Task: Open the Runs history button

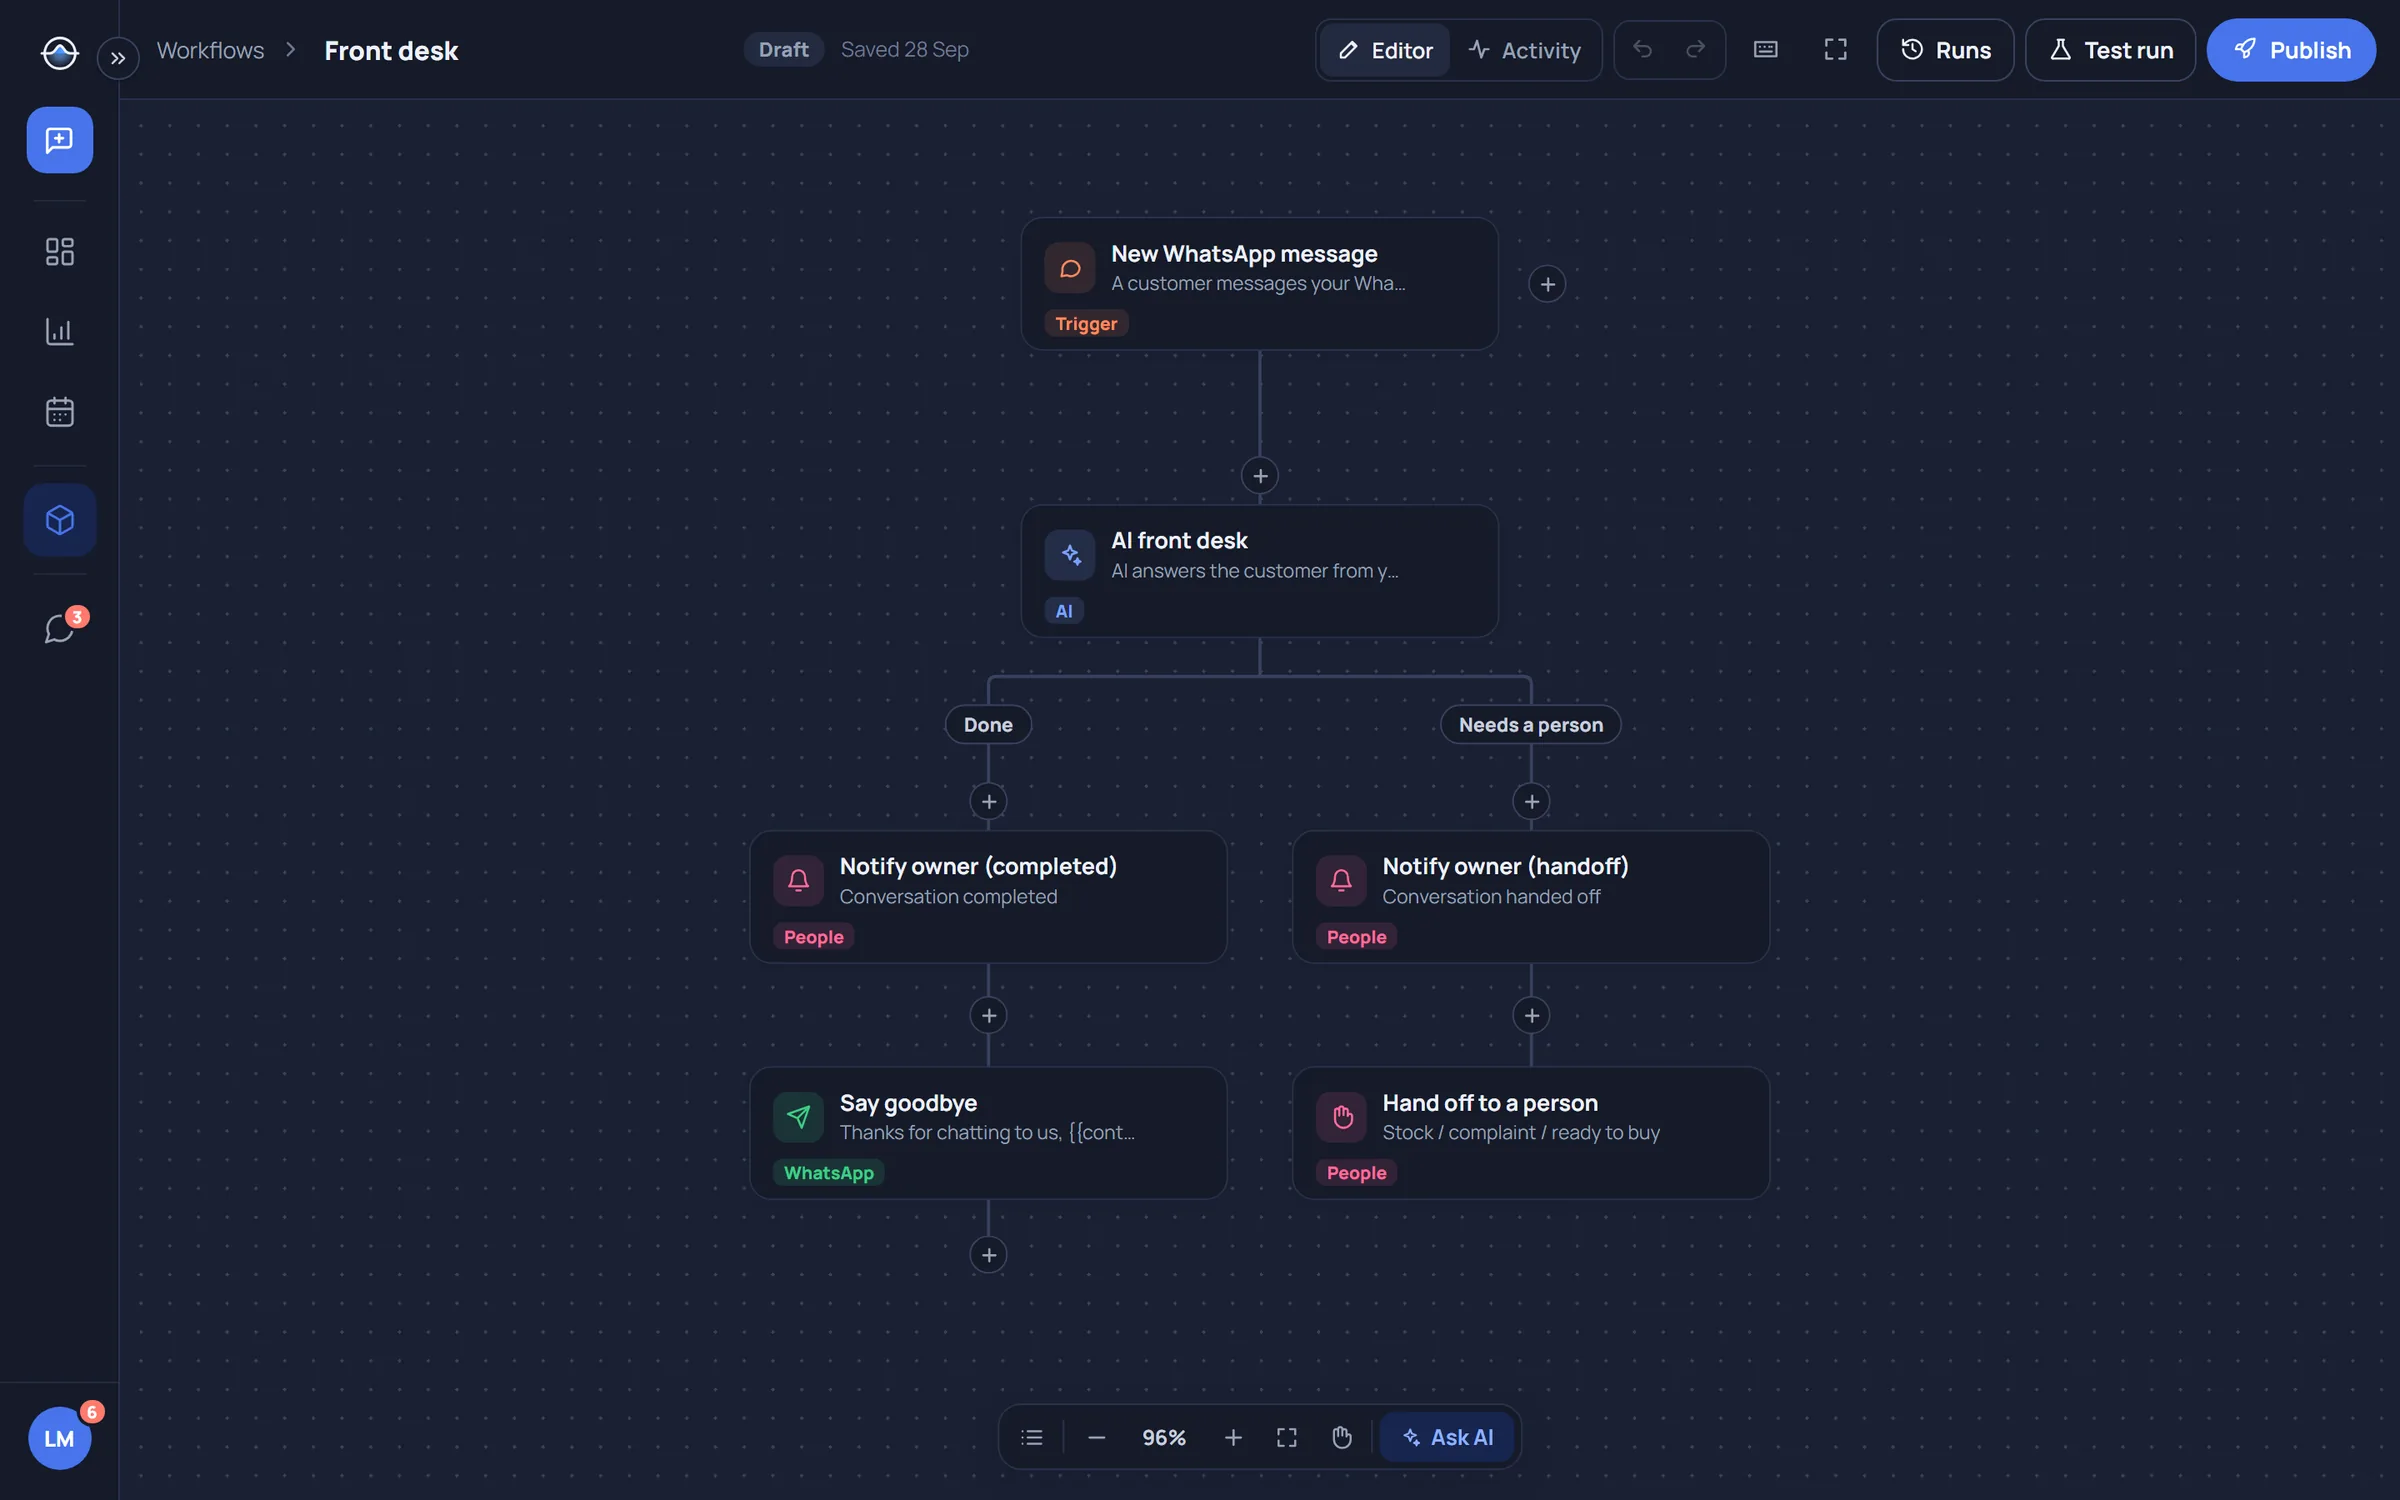Action: (x=1945, y=50)
